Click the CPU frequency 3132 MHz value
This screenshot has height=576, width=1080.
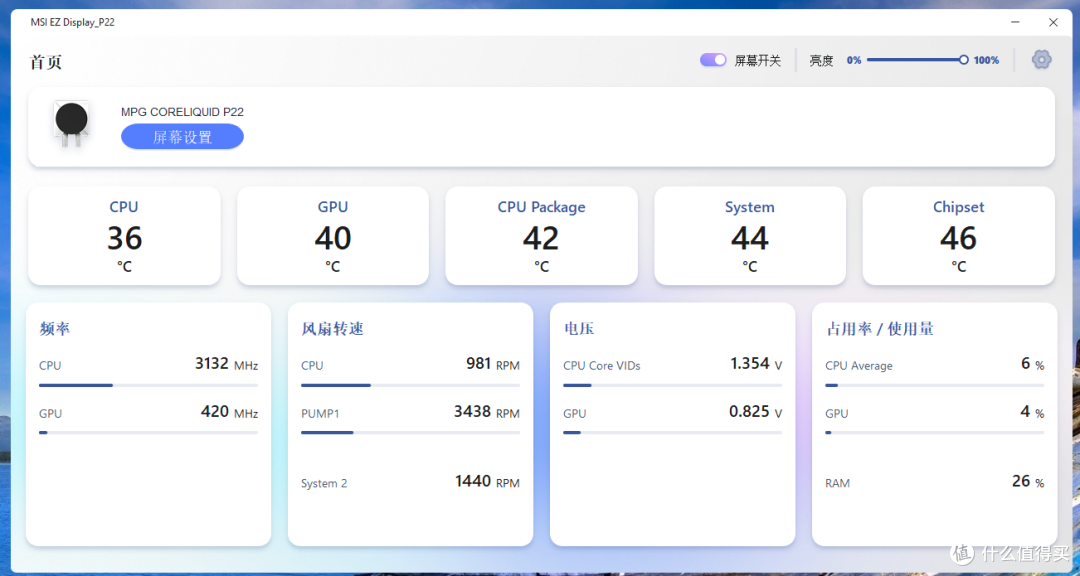(x=227, y=364)
